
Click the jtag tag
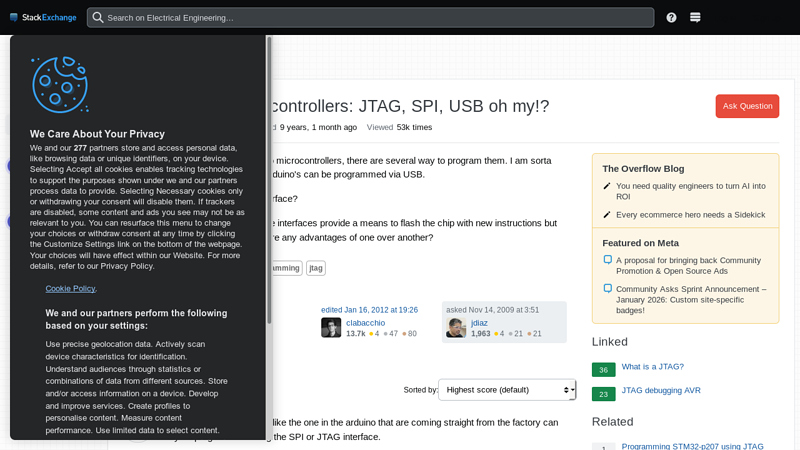pyautogui.click(x=316, y=268)
